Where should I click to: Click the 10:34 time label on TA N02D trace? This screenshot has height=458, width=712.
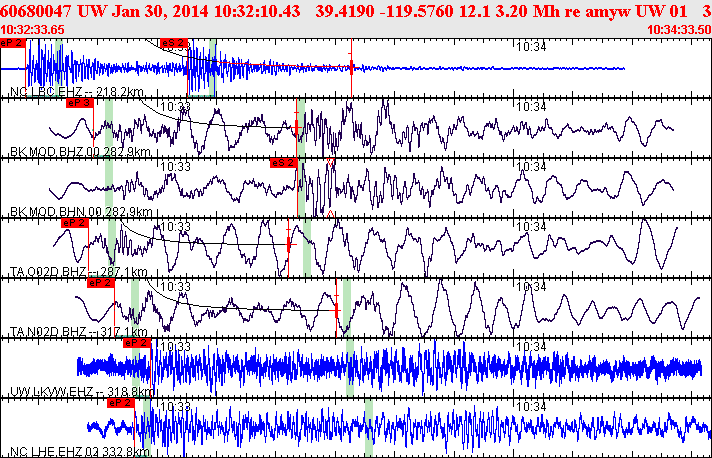(531, 286)
